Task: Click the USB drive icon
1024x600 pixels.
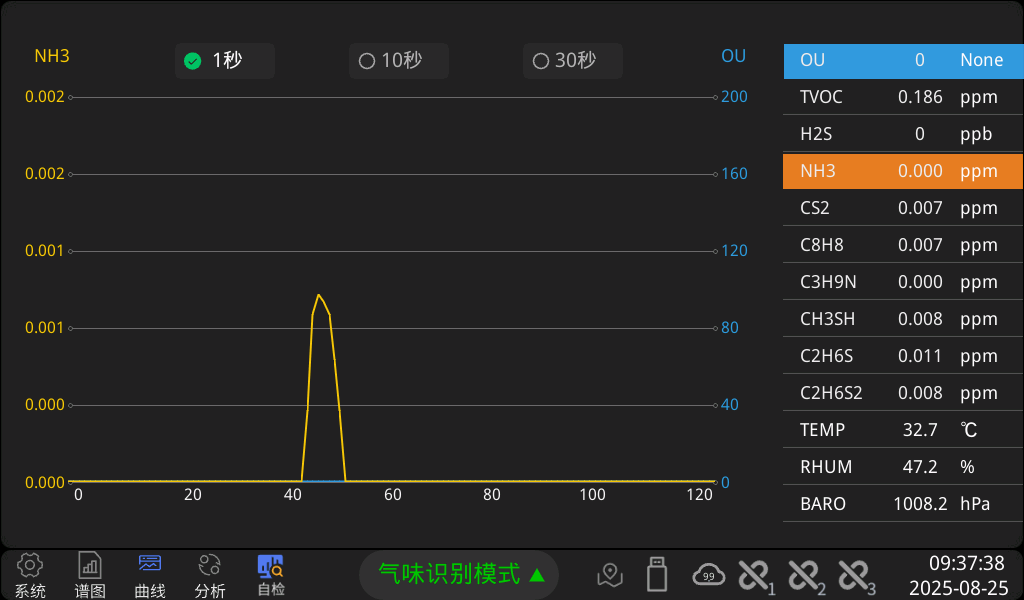Action: click(657, 574)
